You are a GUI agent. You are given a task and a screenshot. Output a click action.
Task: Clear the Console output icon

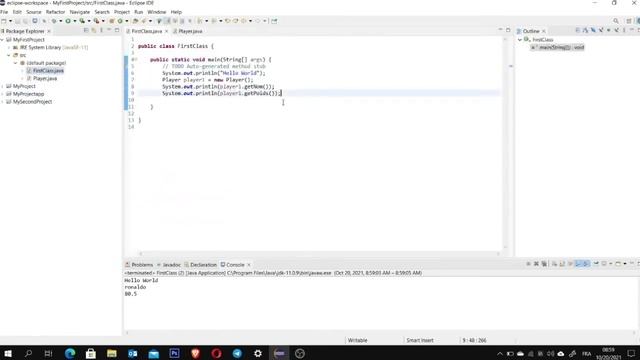pyautogui.click(x=555, y=264)
